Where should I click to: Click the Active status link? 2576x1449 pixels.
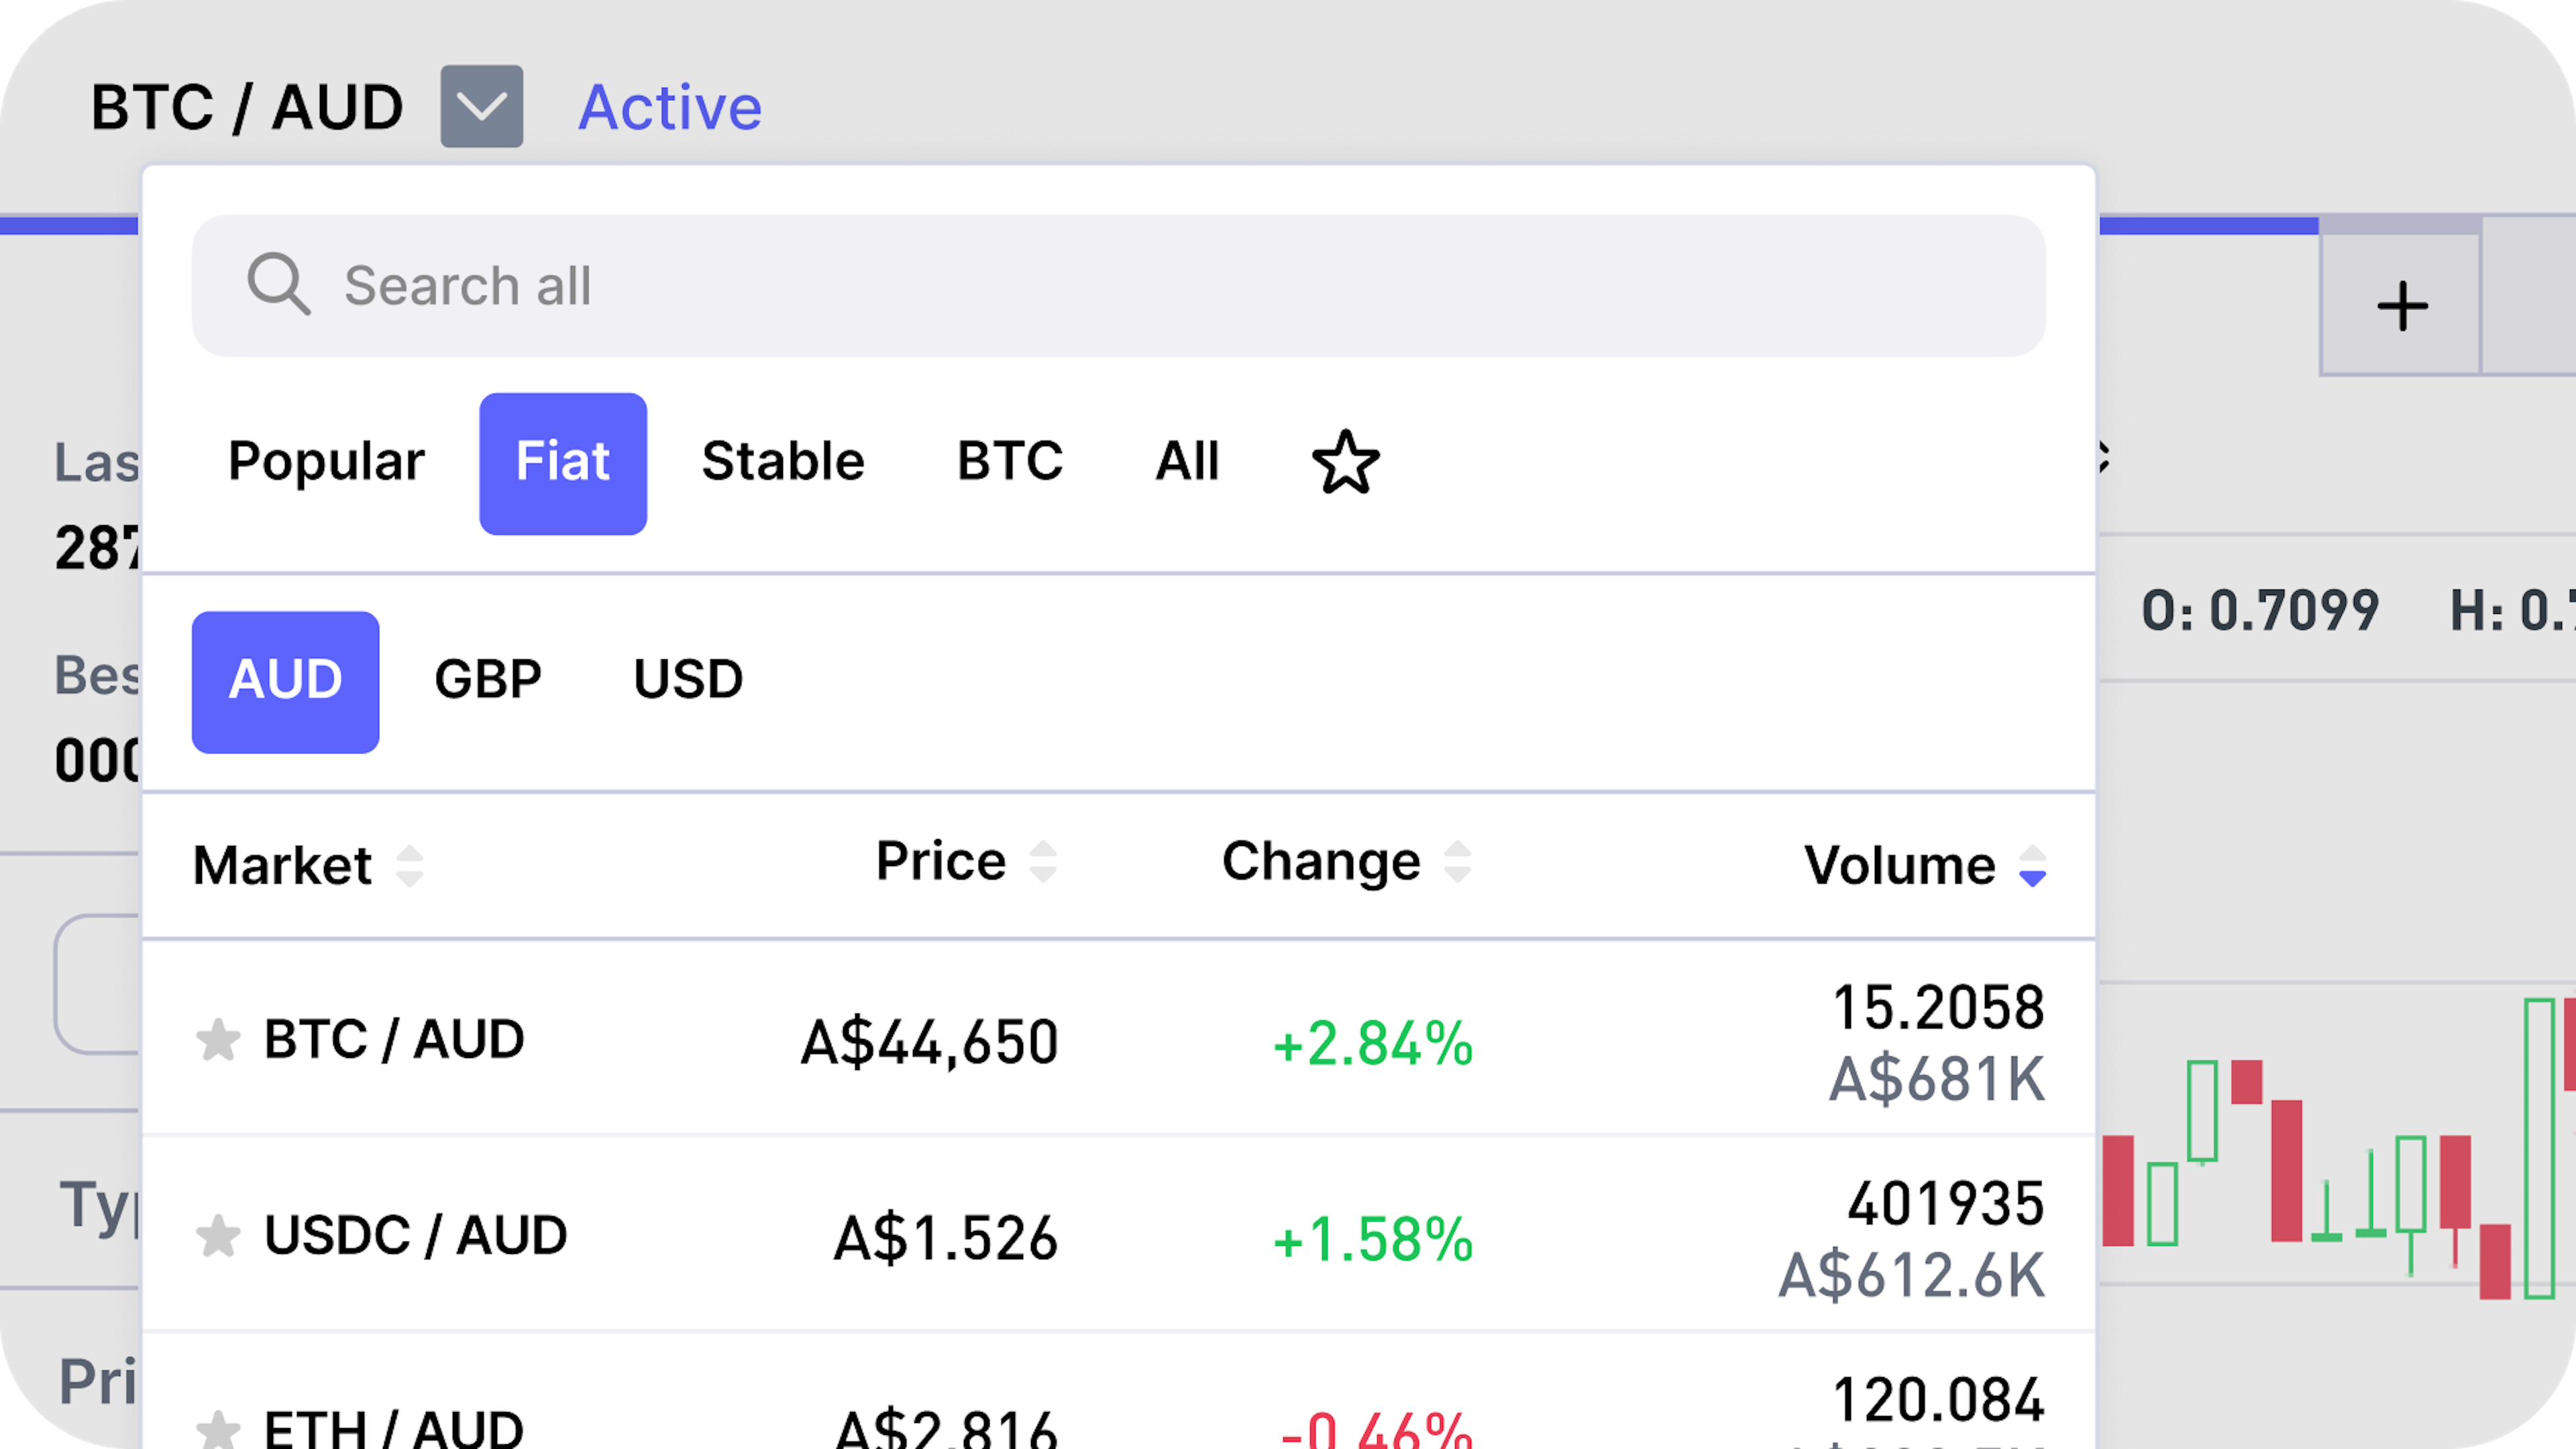[669, 106]
